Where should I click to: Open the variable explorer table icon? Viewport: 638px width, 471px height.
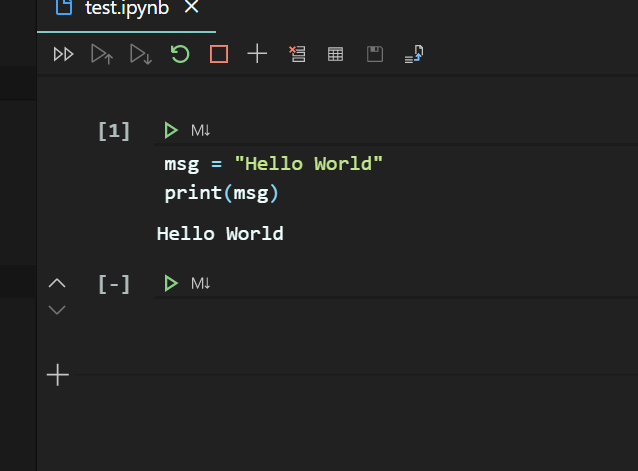tap(336, 55)
